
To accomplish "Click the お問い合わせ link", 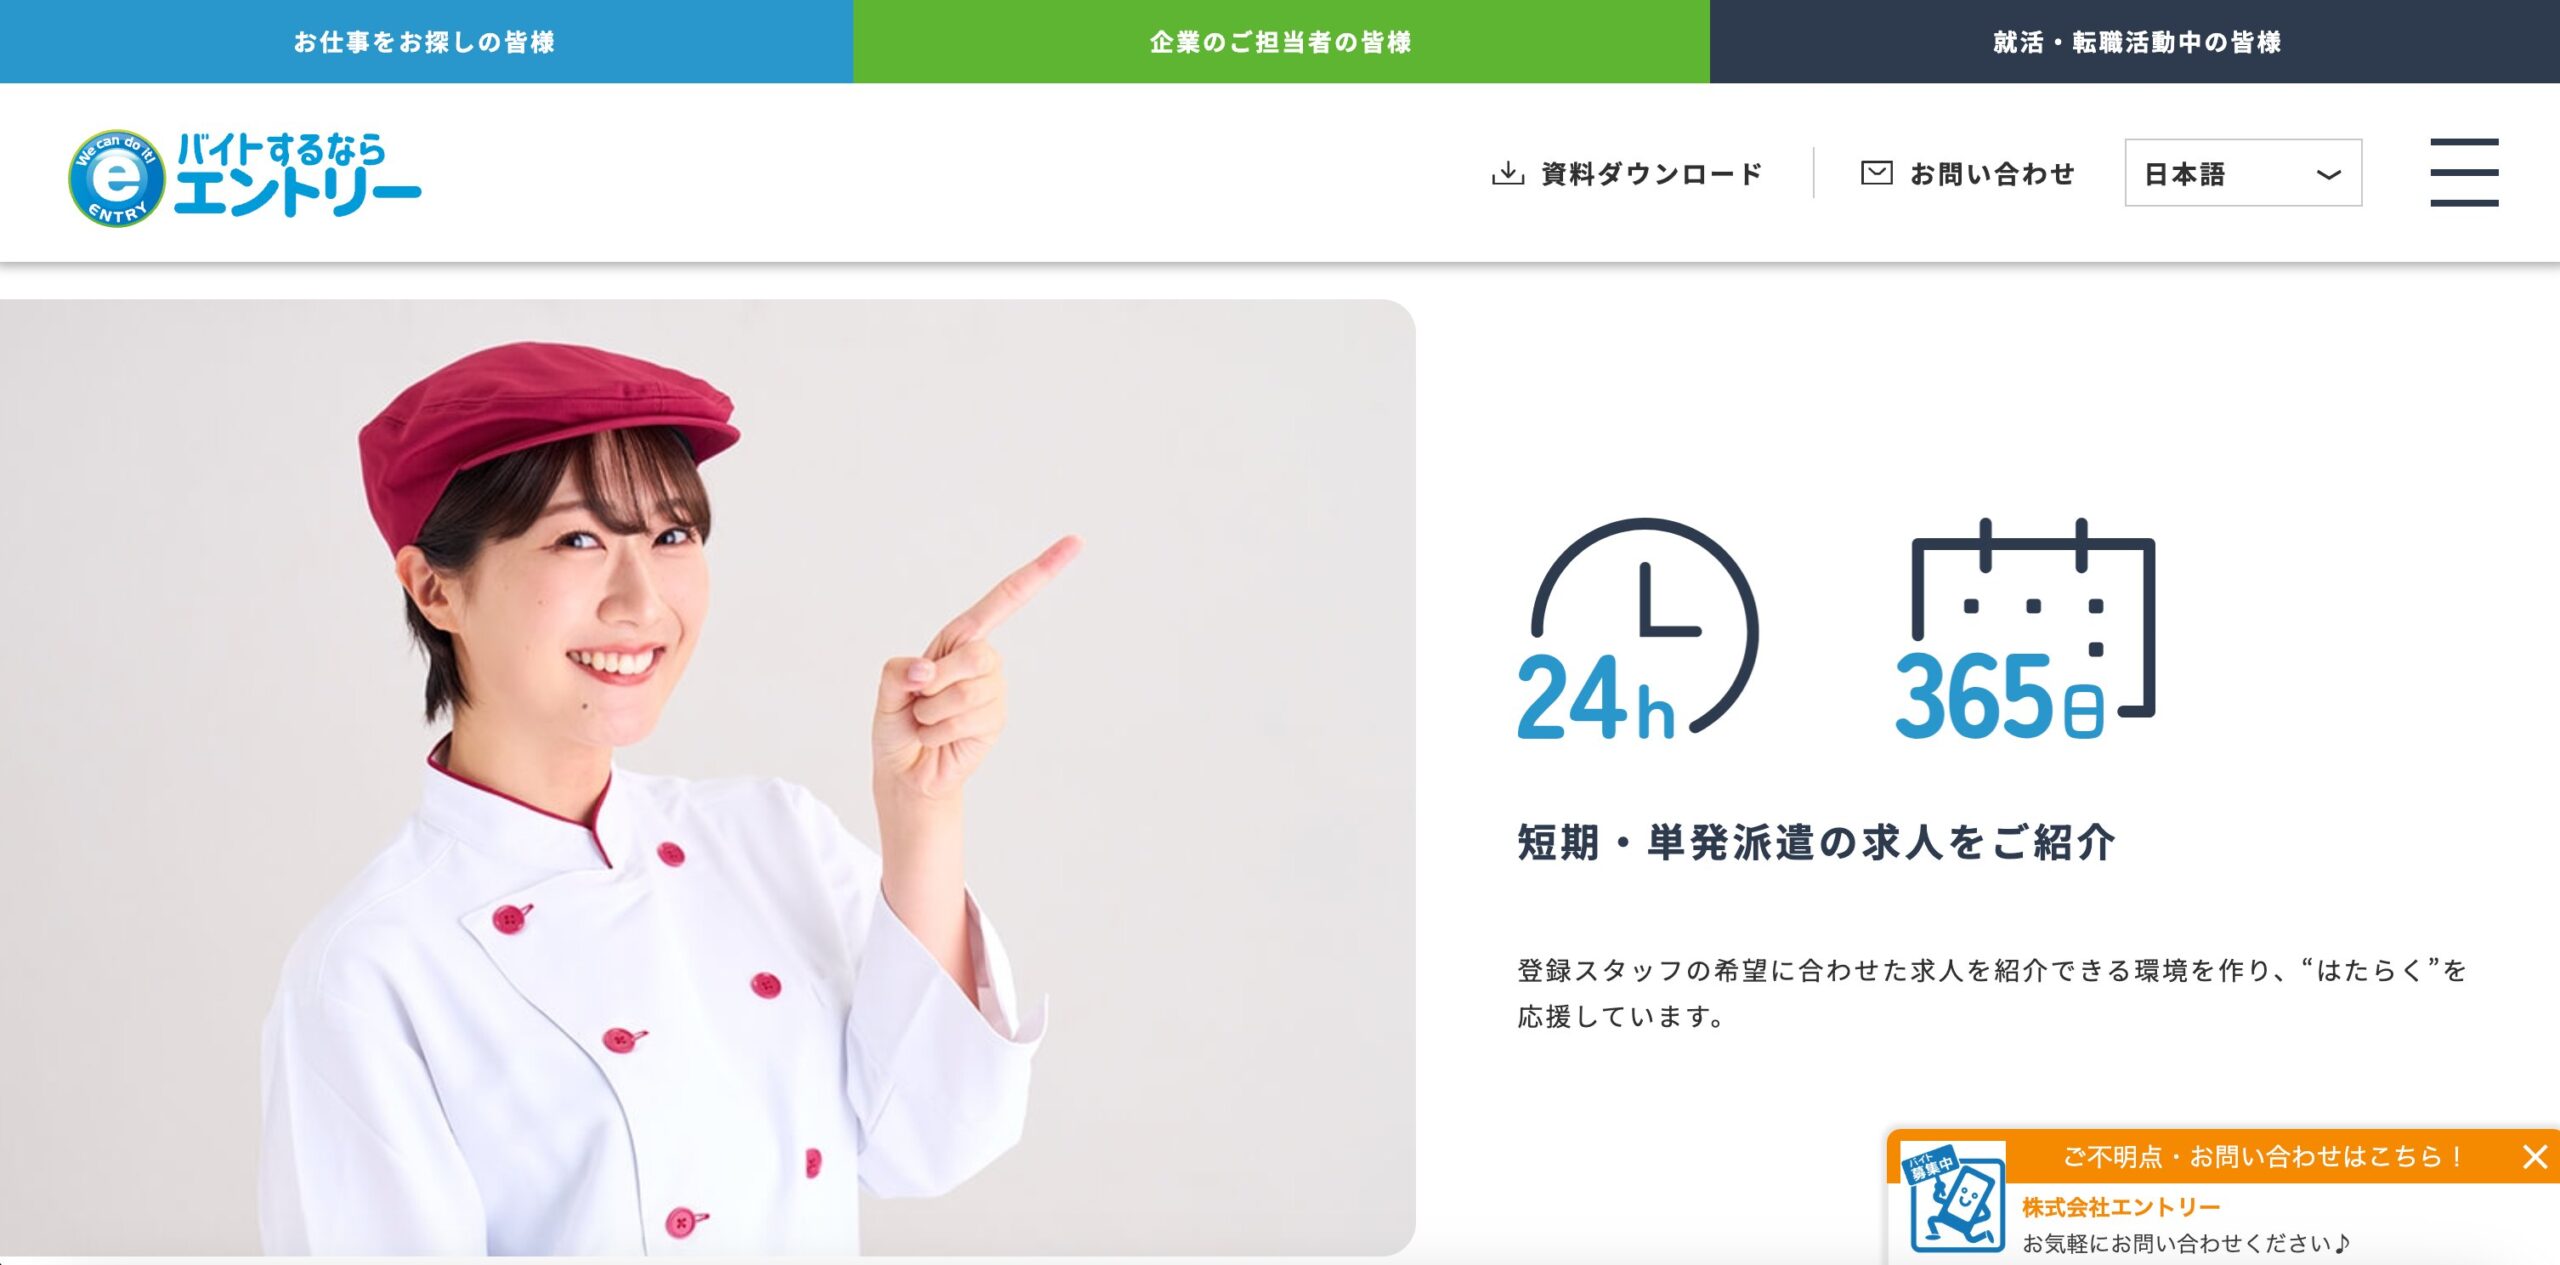I will [x=1992, y=173].
